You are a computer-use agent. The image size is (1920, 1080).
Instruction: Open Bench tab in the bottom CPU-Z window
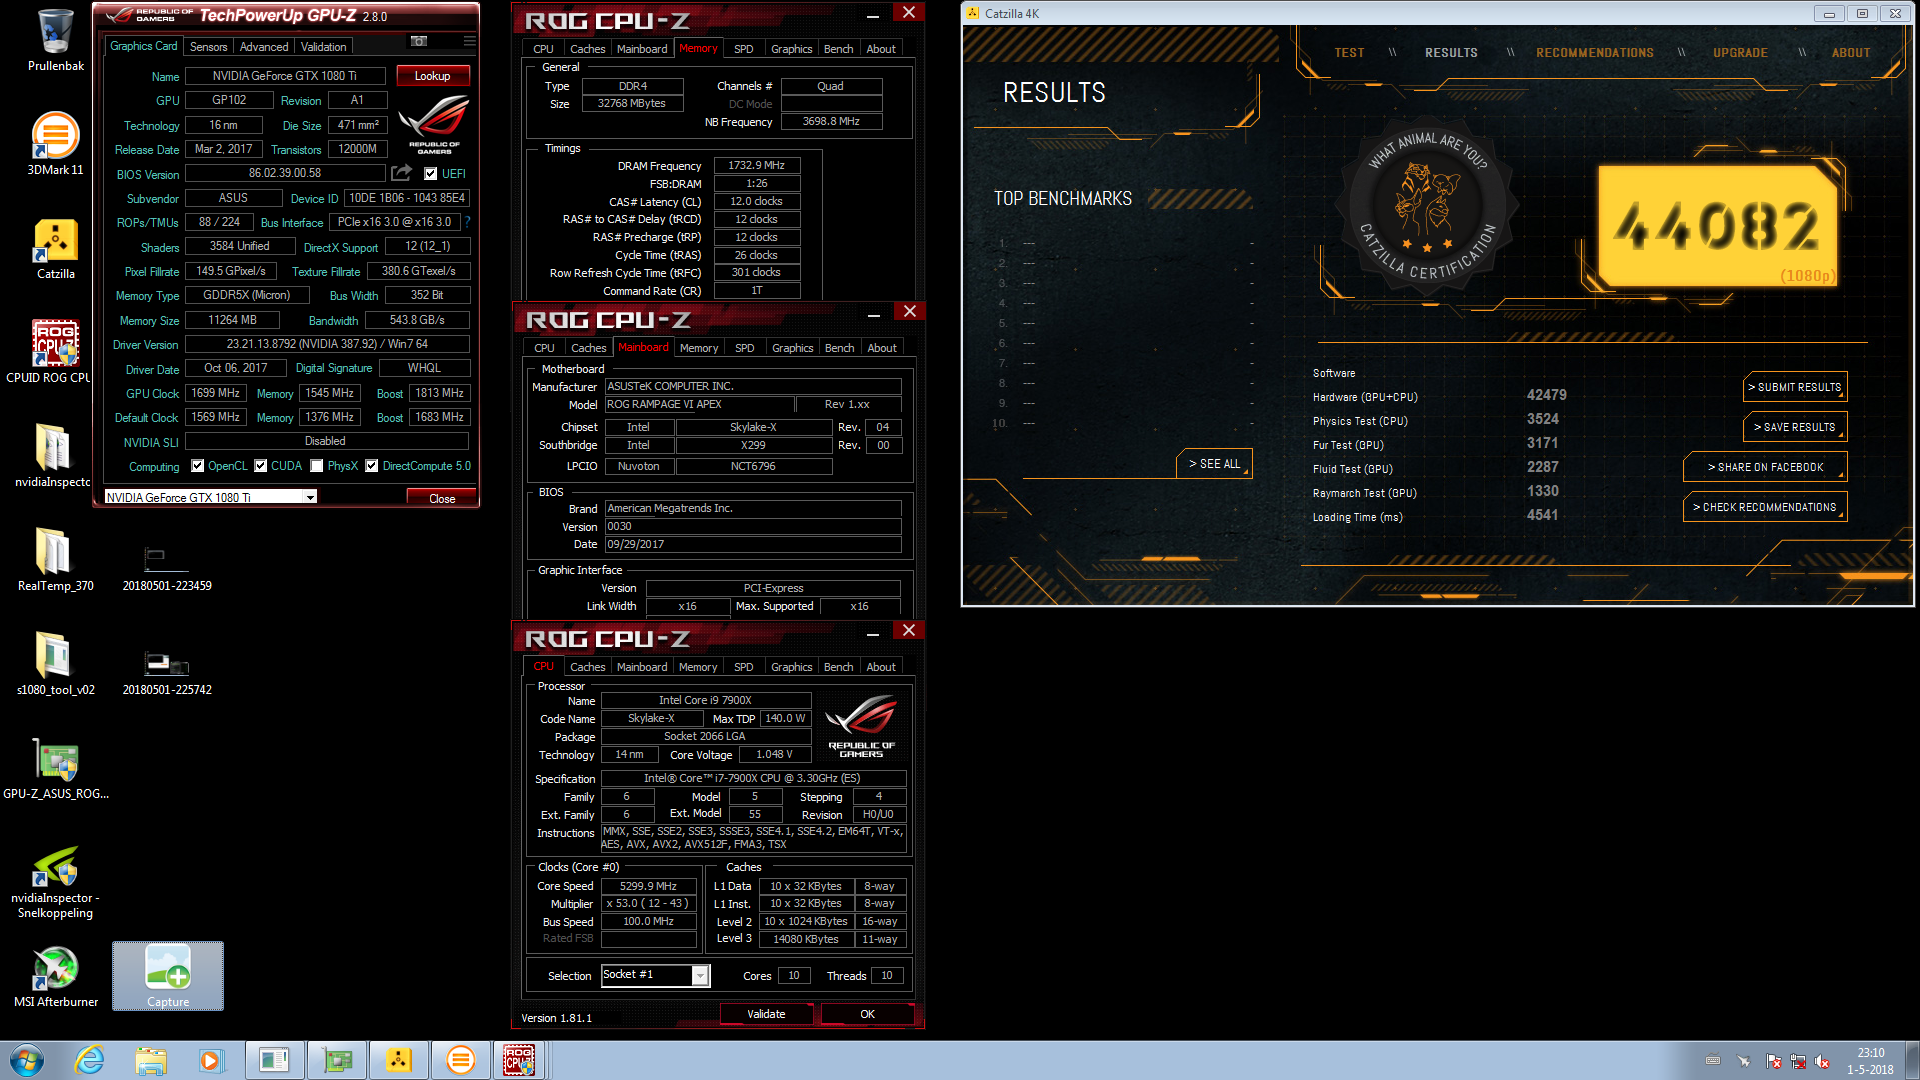click(839, 667)
